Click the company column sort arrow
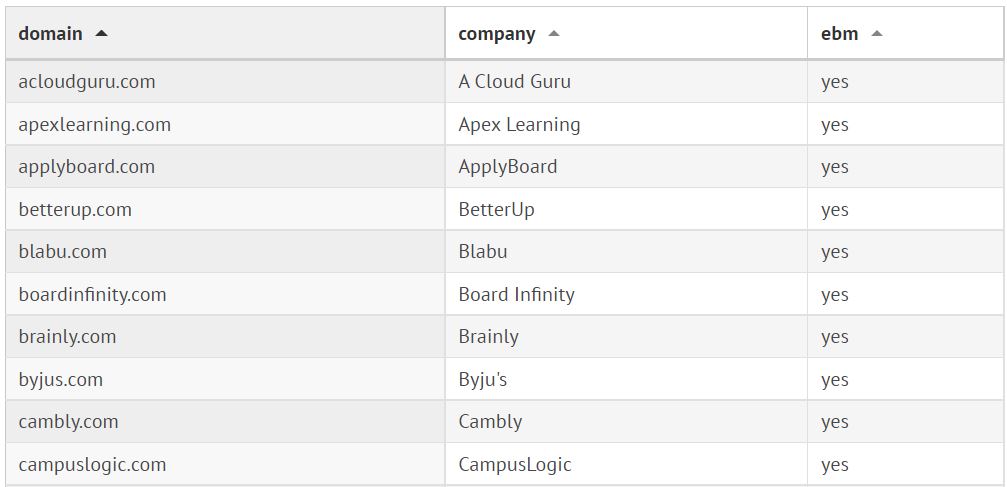 pos(554,34)
